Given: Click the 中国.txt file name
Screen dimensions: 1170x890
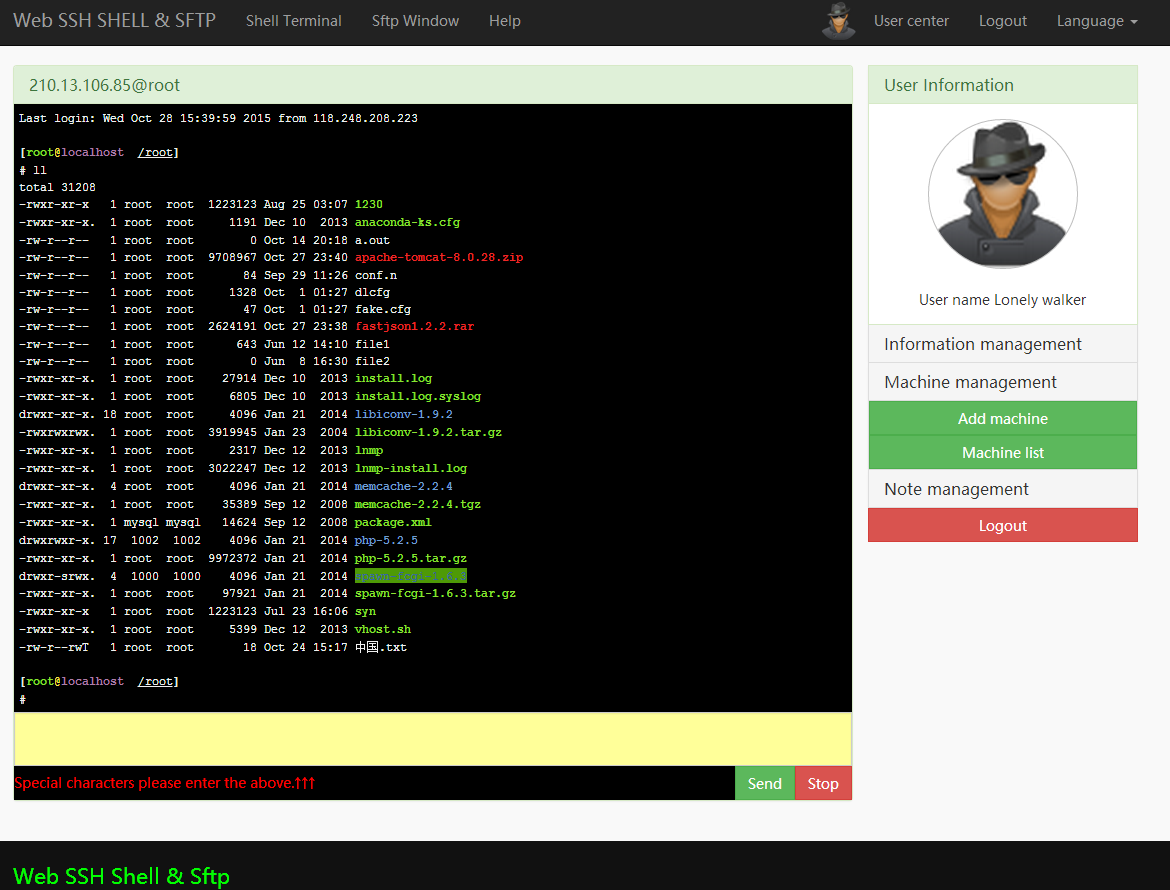Looking at the screenshot, I should pyautogui.click(x=381, y=648).
